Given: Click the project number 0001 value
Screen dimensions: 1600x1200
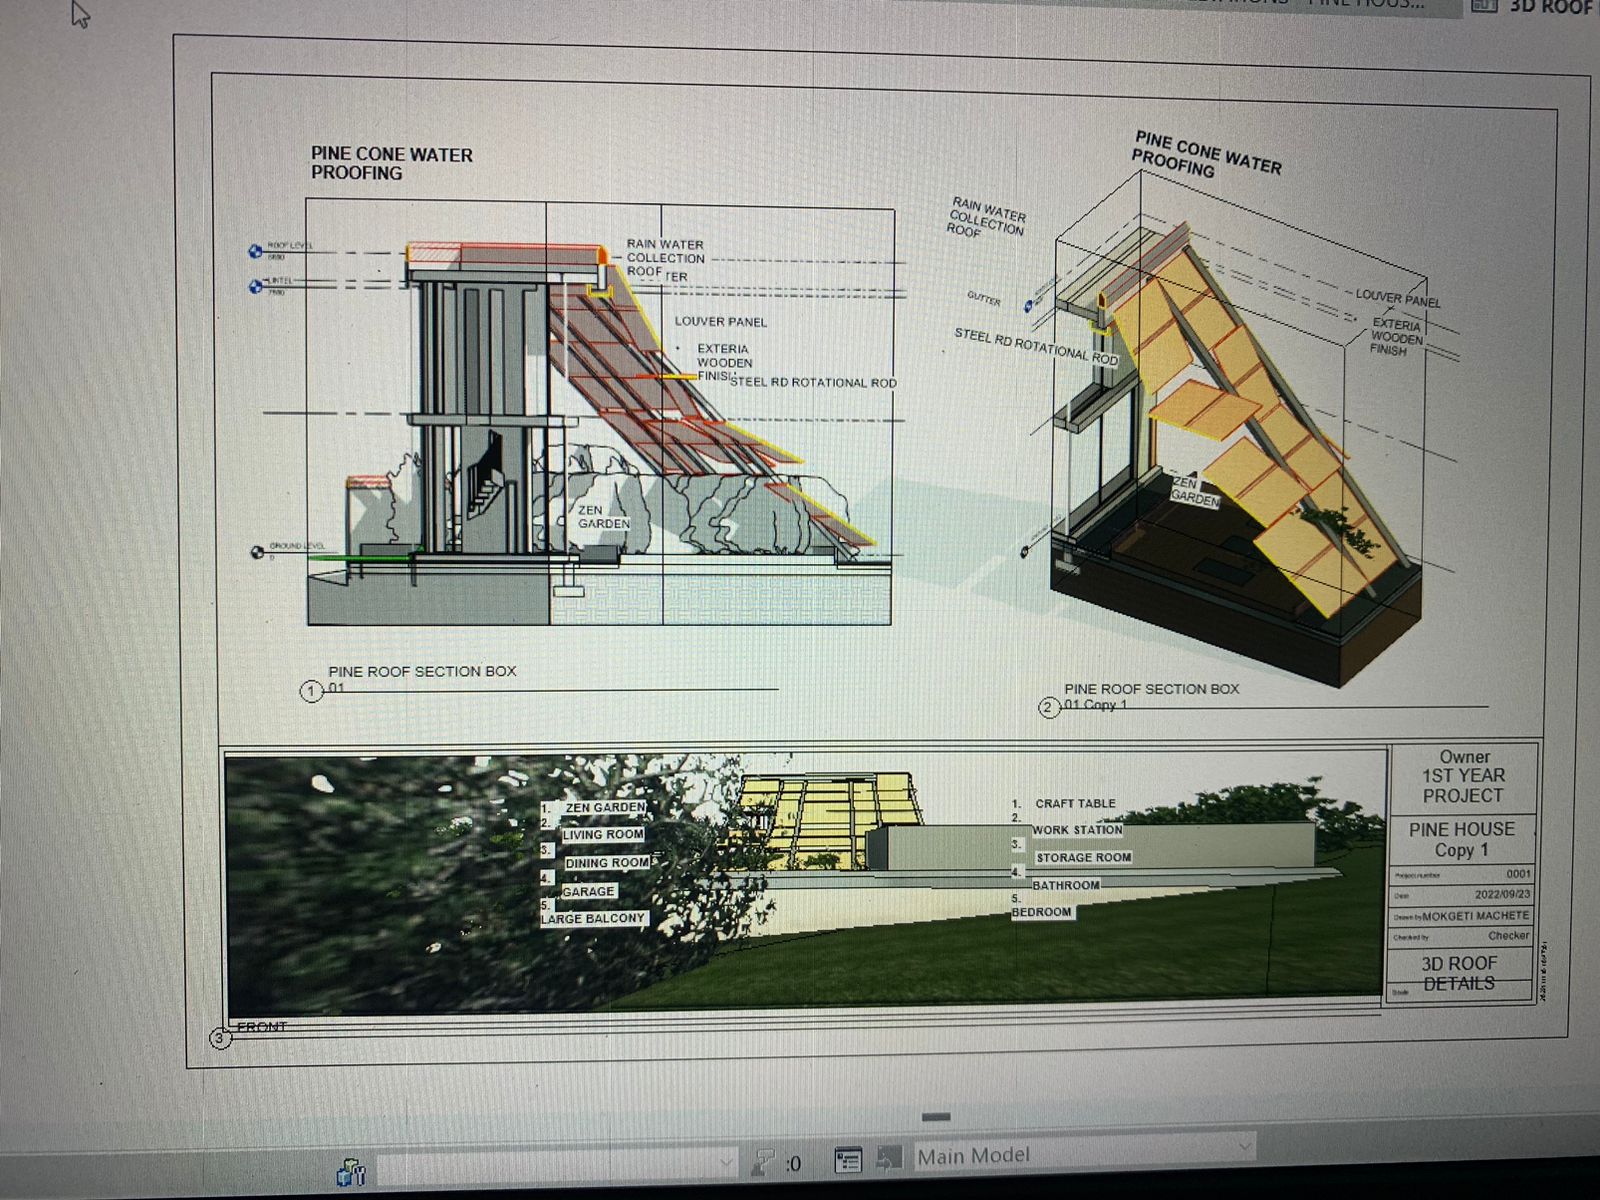Looking at the screenshot, I should [x=1518, y=874].
